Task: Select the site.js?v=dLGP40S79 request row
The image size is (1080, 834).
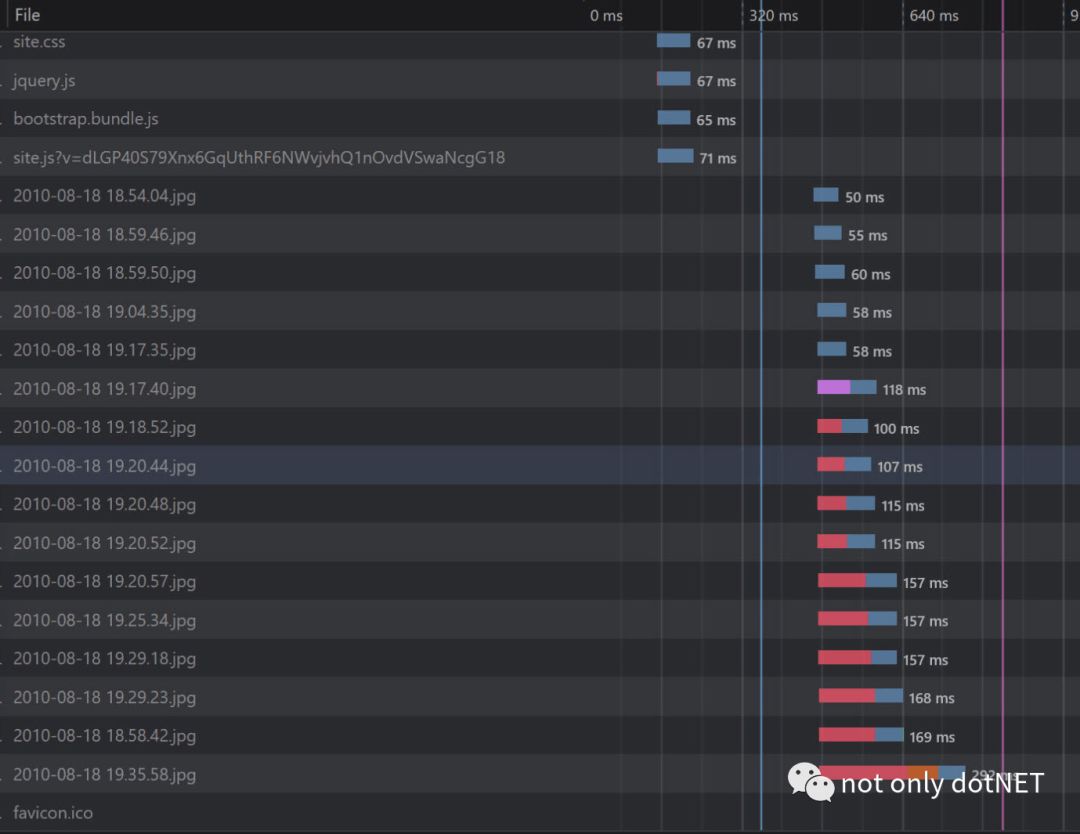Action: [540, 156]
